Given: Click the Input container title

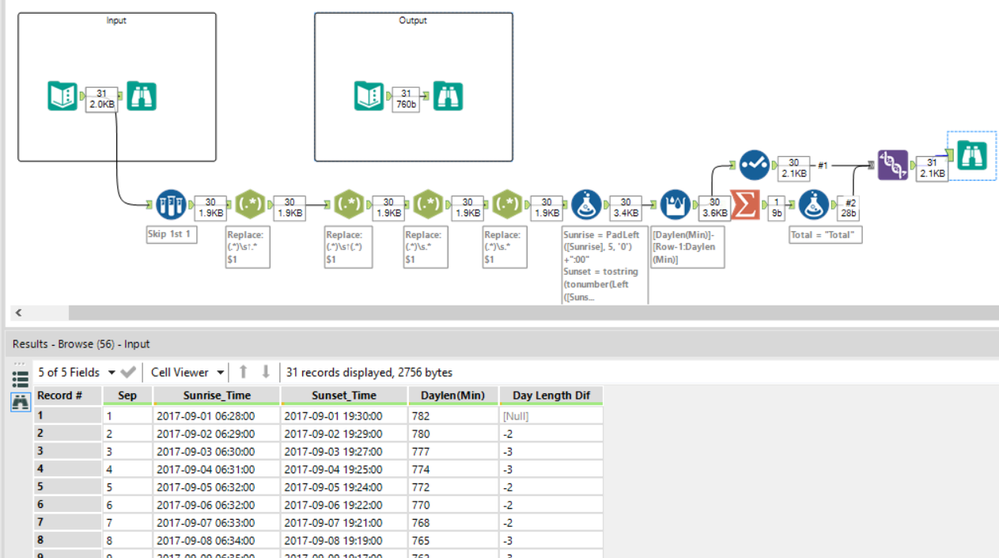Looking at the screenshot, I should (116, 20).
